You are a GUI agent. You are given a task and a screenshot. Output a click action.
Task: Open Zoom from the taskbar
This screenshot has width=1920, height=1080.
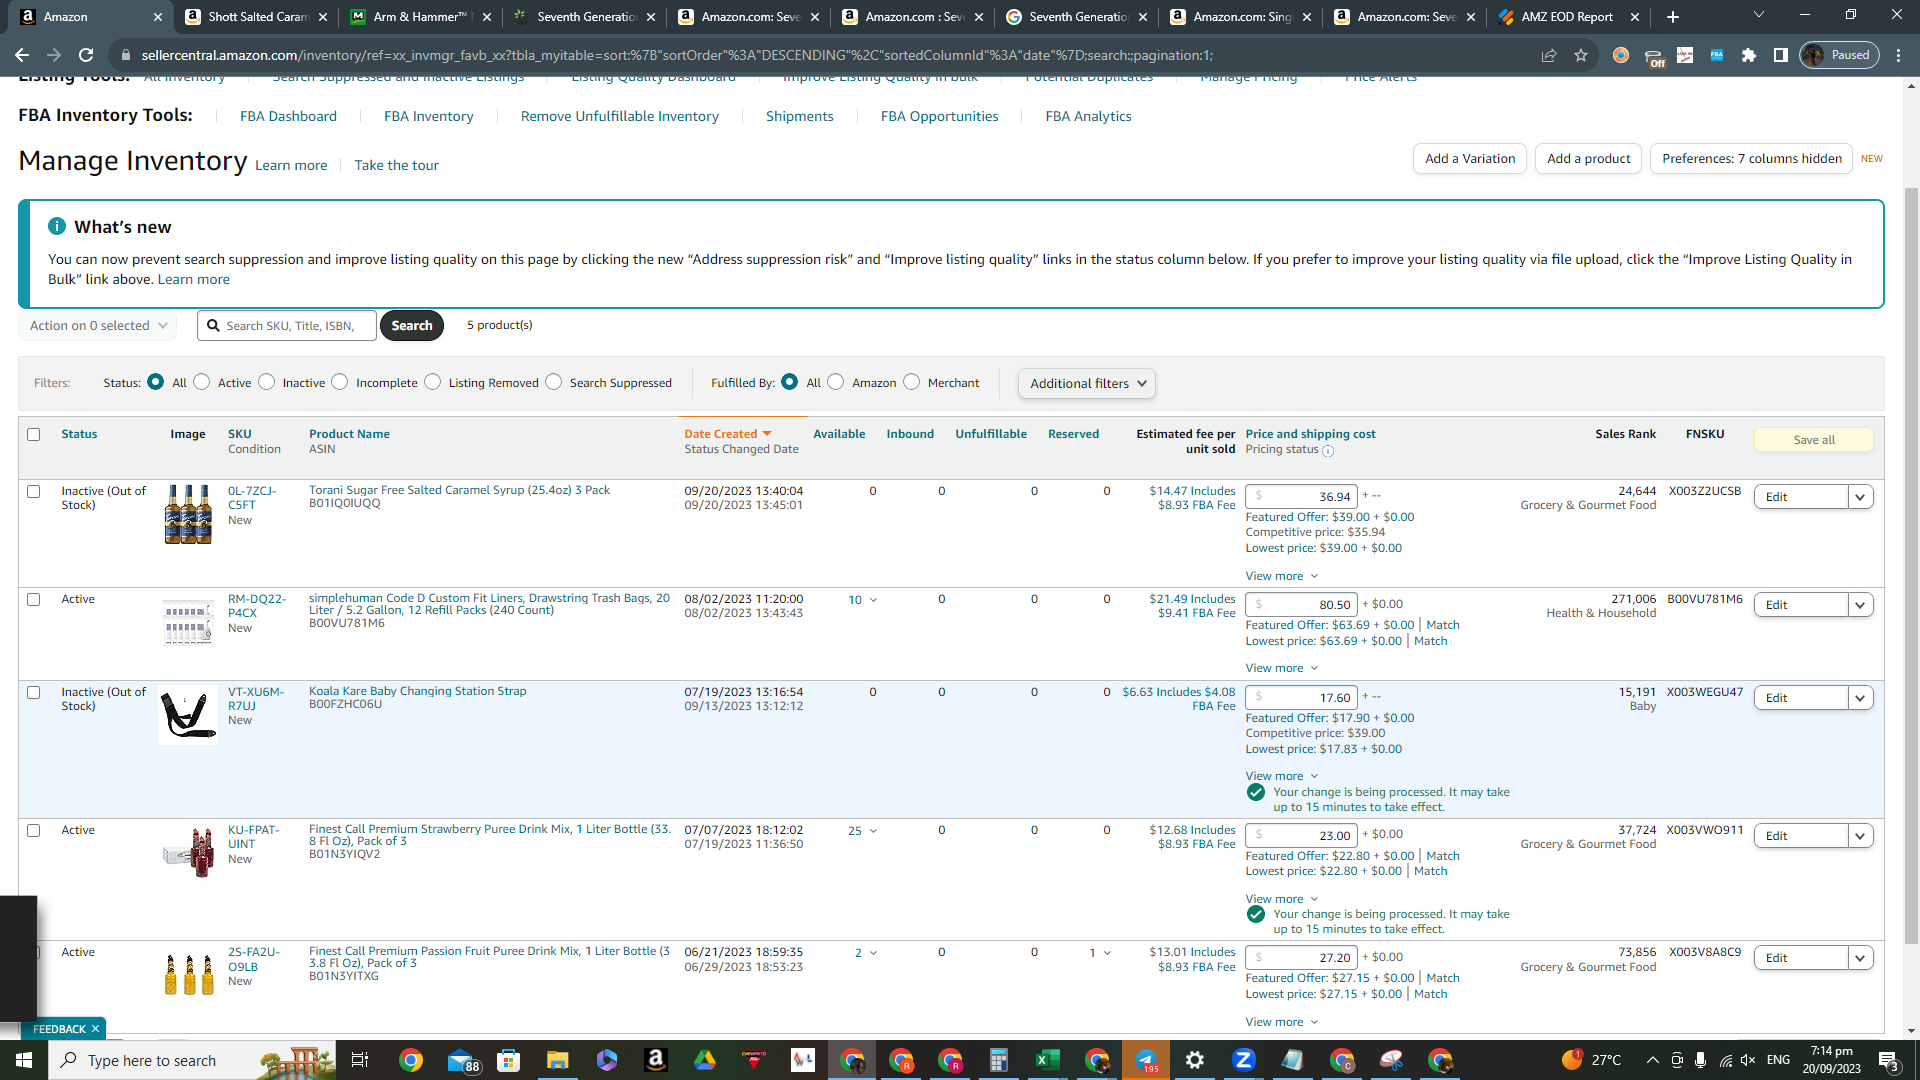1244,1060
